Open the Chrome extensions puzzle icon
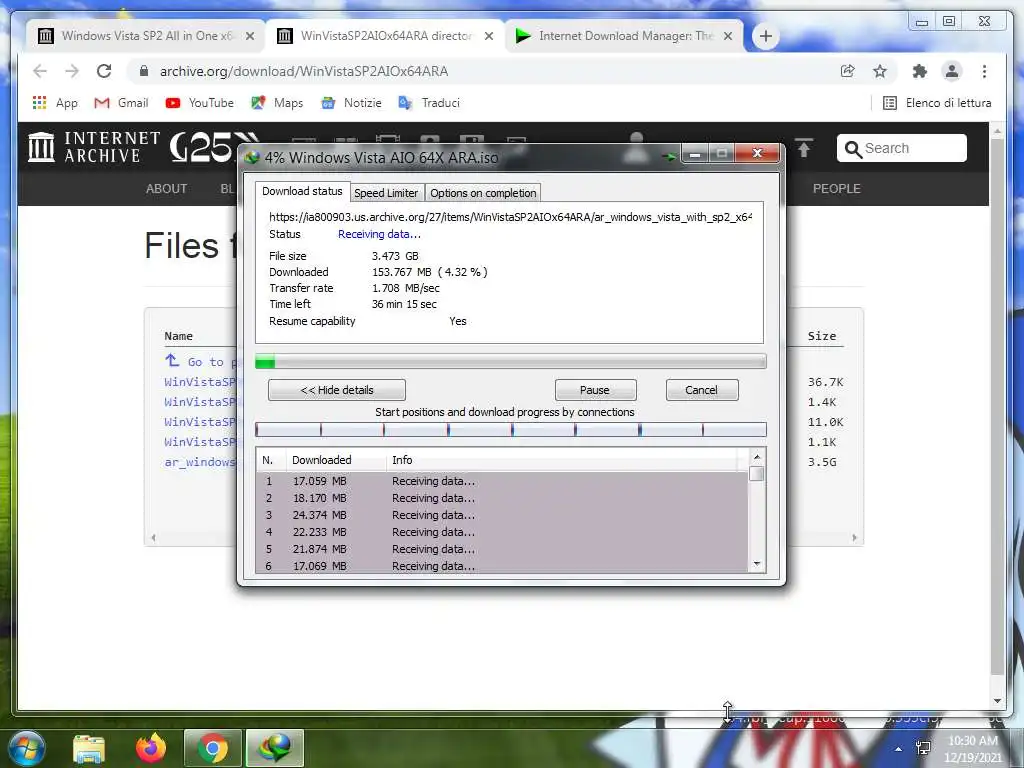The width and height of the screenshot is (1024, 768). tap(920, 71)
